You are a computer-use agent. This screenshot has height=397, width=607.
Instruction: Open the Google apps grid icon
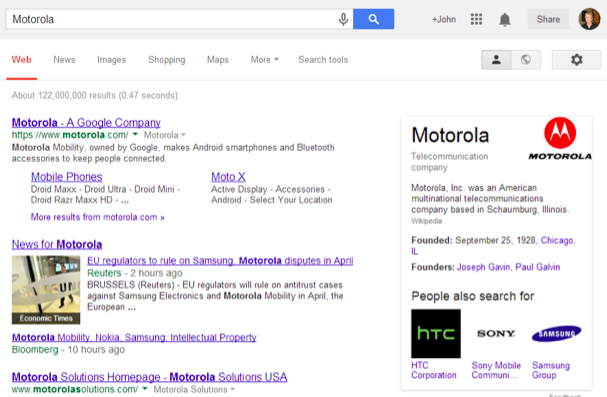coord(476,19)
